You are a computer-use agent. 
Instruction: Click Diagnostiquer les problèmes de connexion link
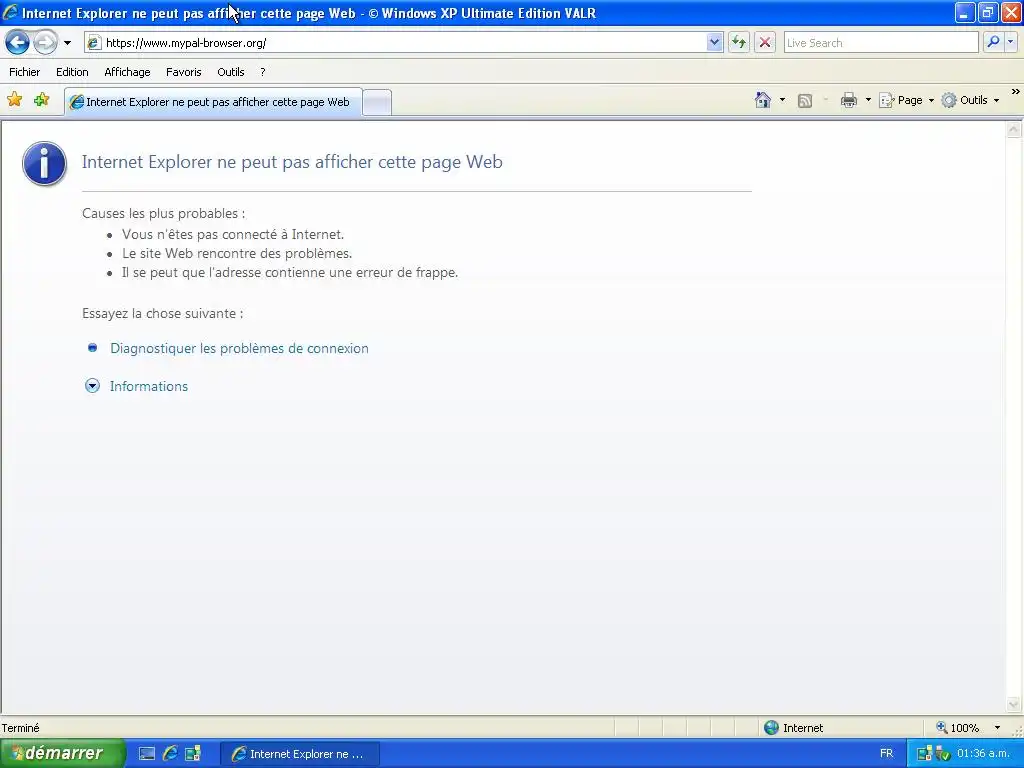tap(239, 348)
